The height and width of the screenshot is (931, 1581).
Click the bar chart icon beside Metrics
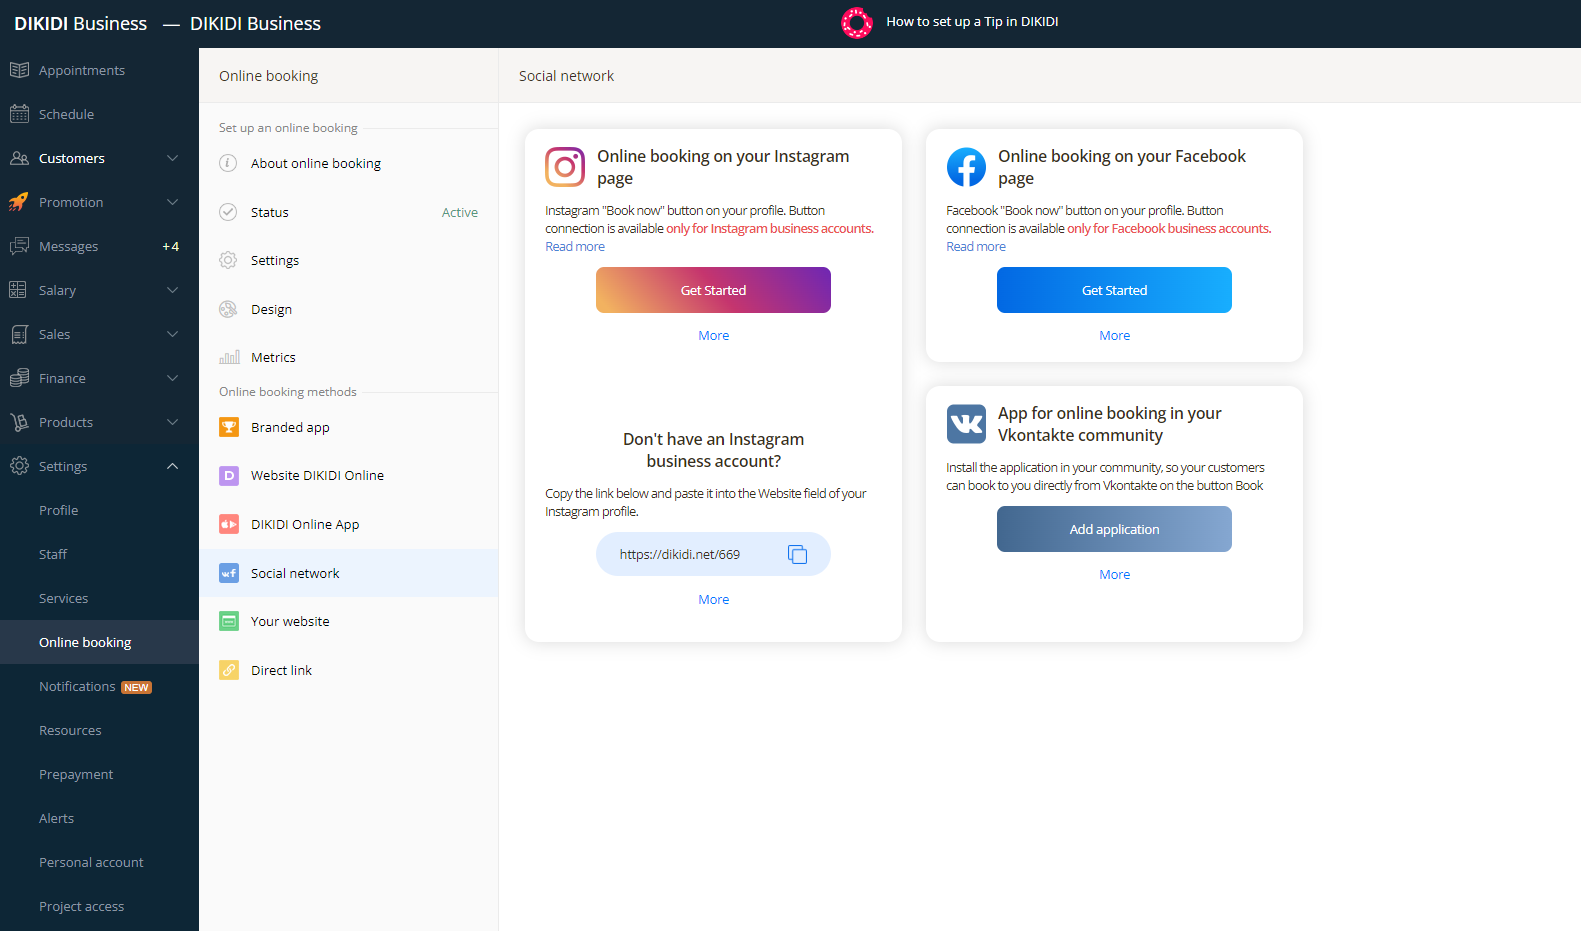[229, 357]
